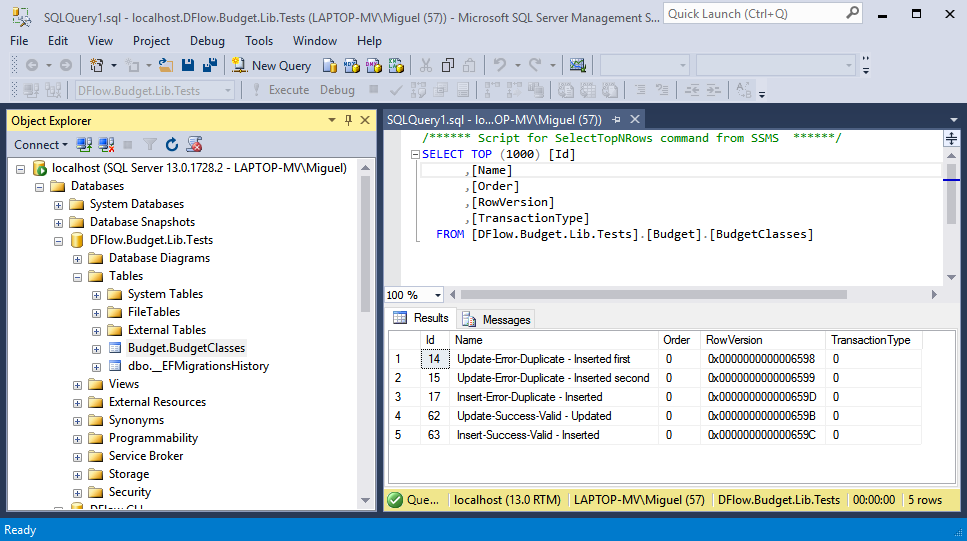The height and width of the screenshot is (541, 967).
Task: Click the Parse checkmark icon
Action: (396, 91)
